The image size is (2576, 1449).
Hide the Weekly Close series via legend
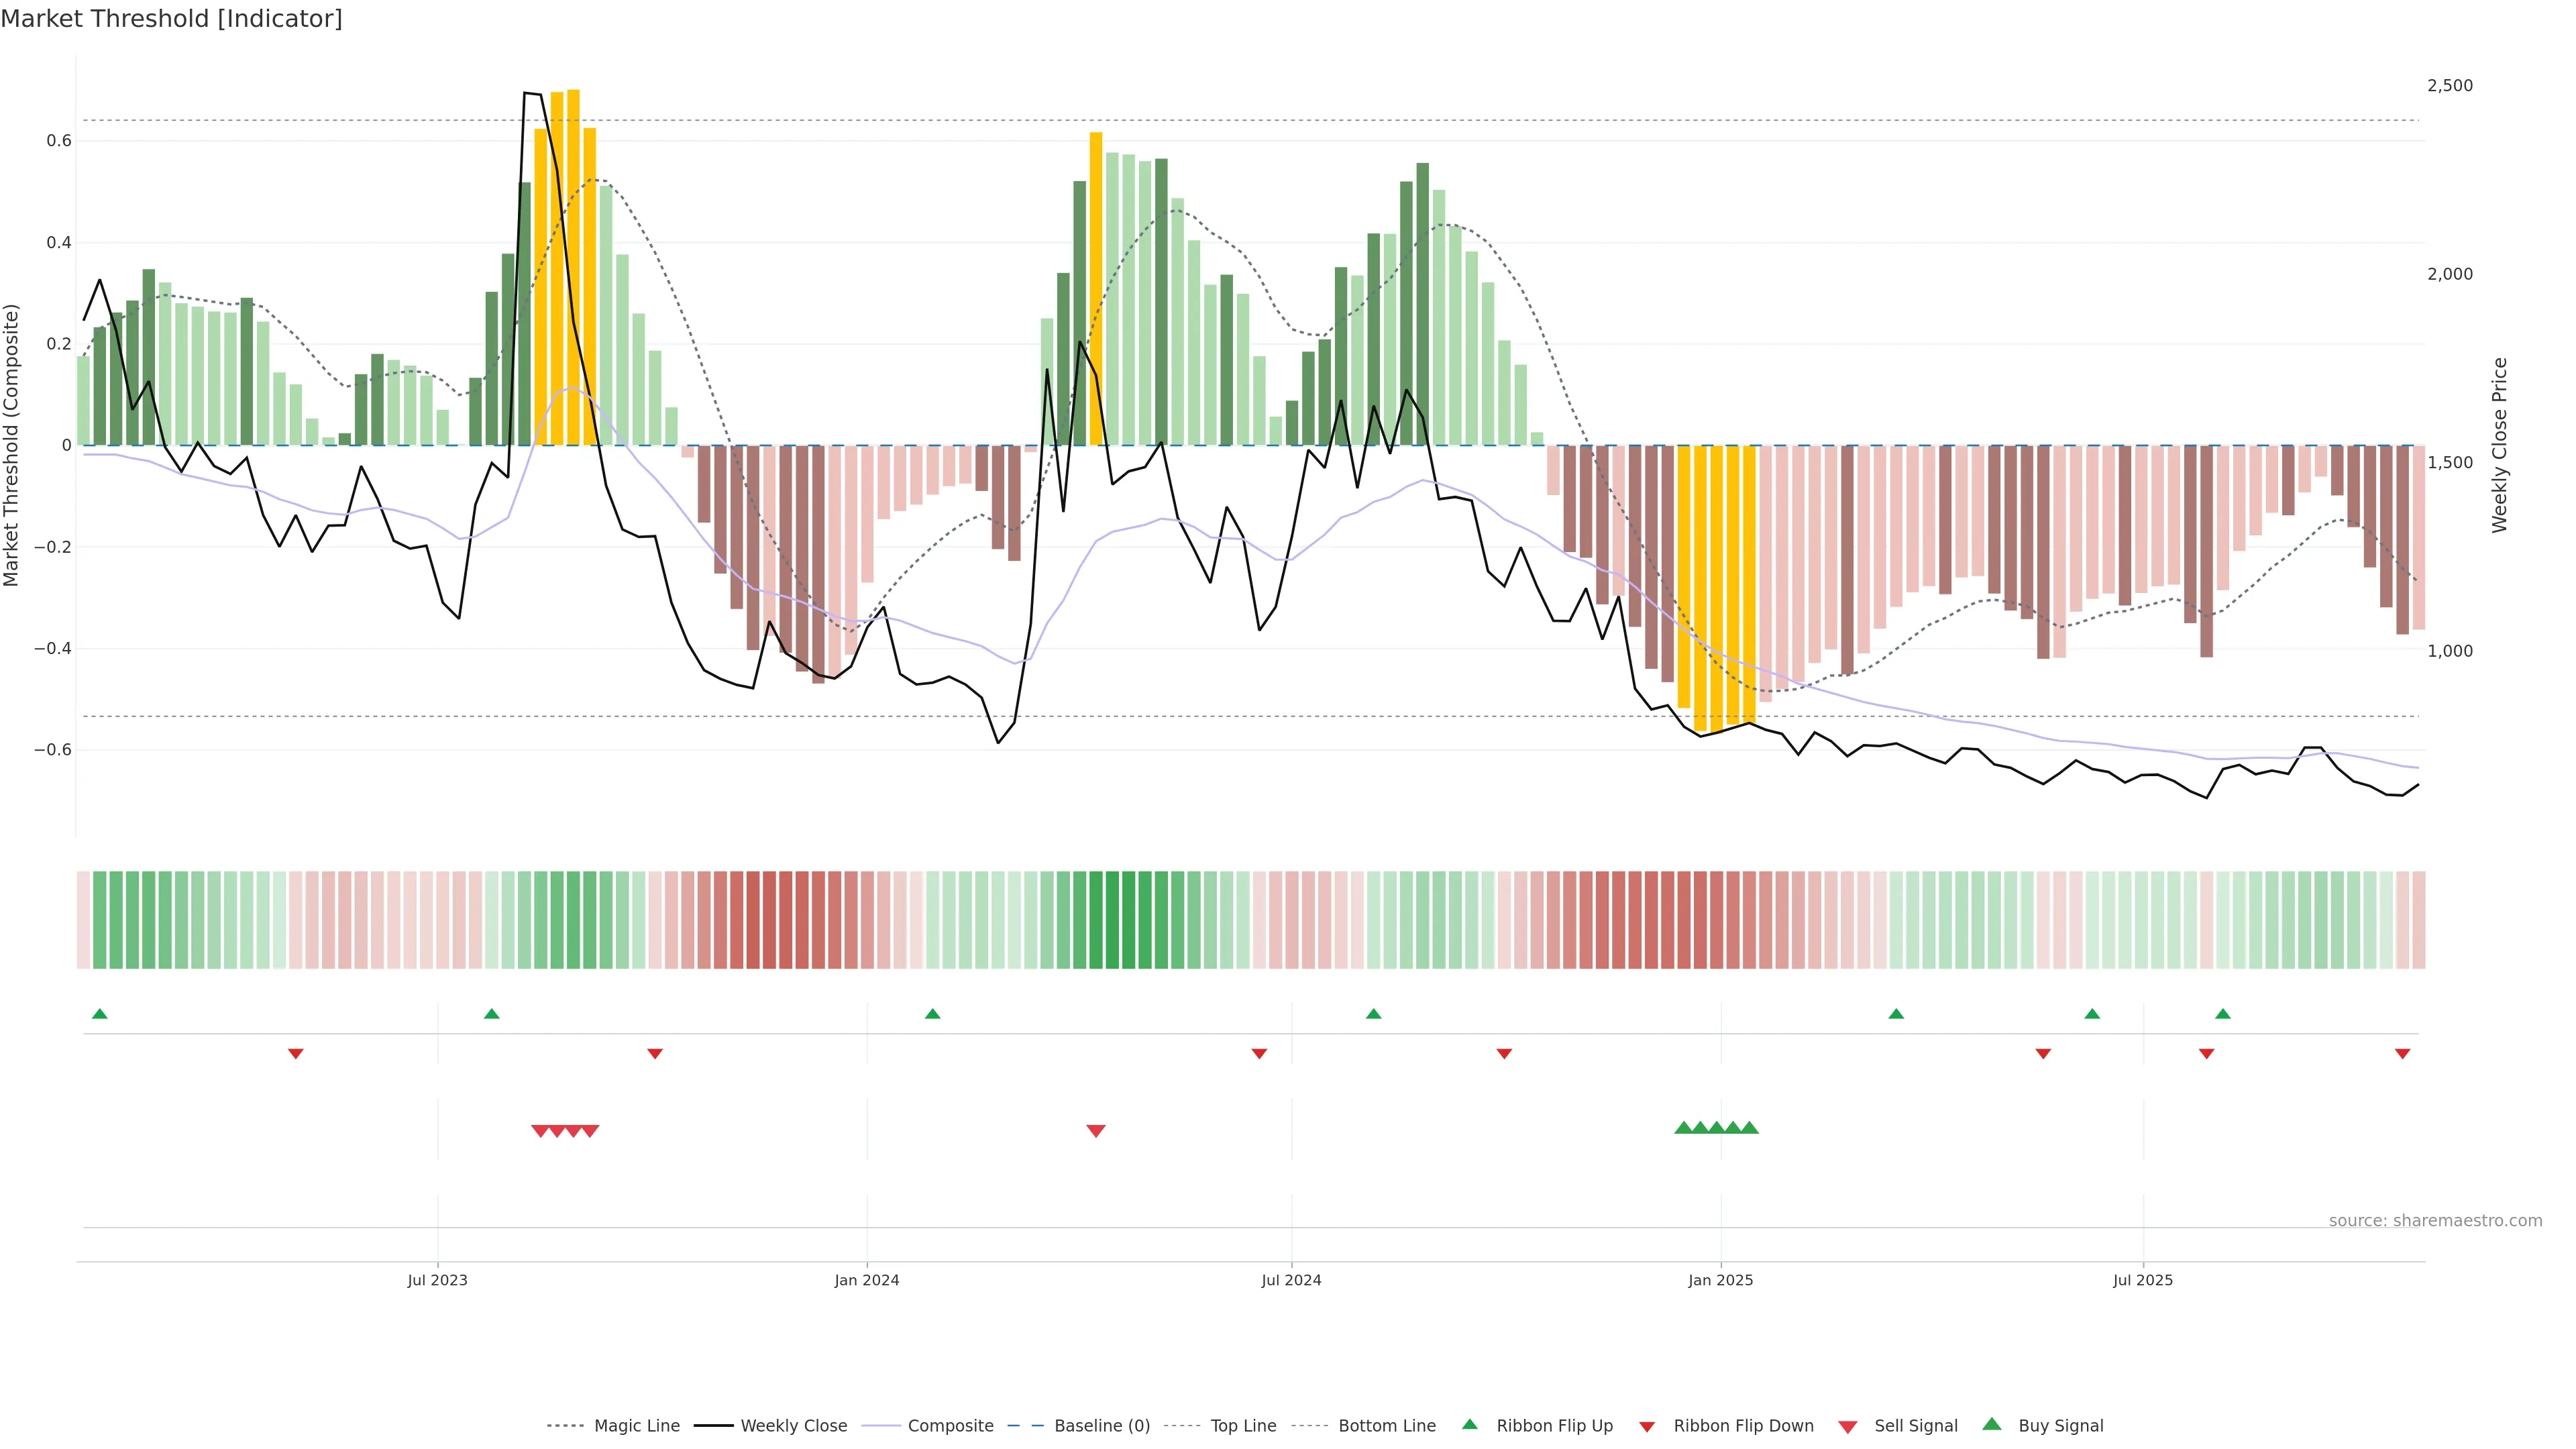[x=793, y=1426]
